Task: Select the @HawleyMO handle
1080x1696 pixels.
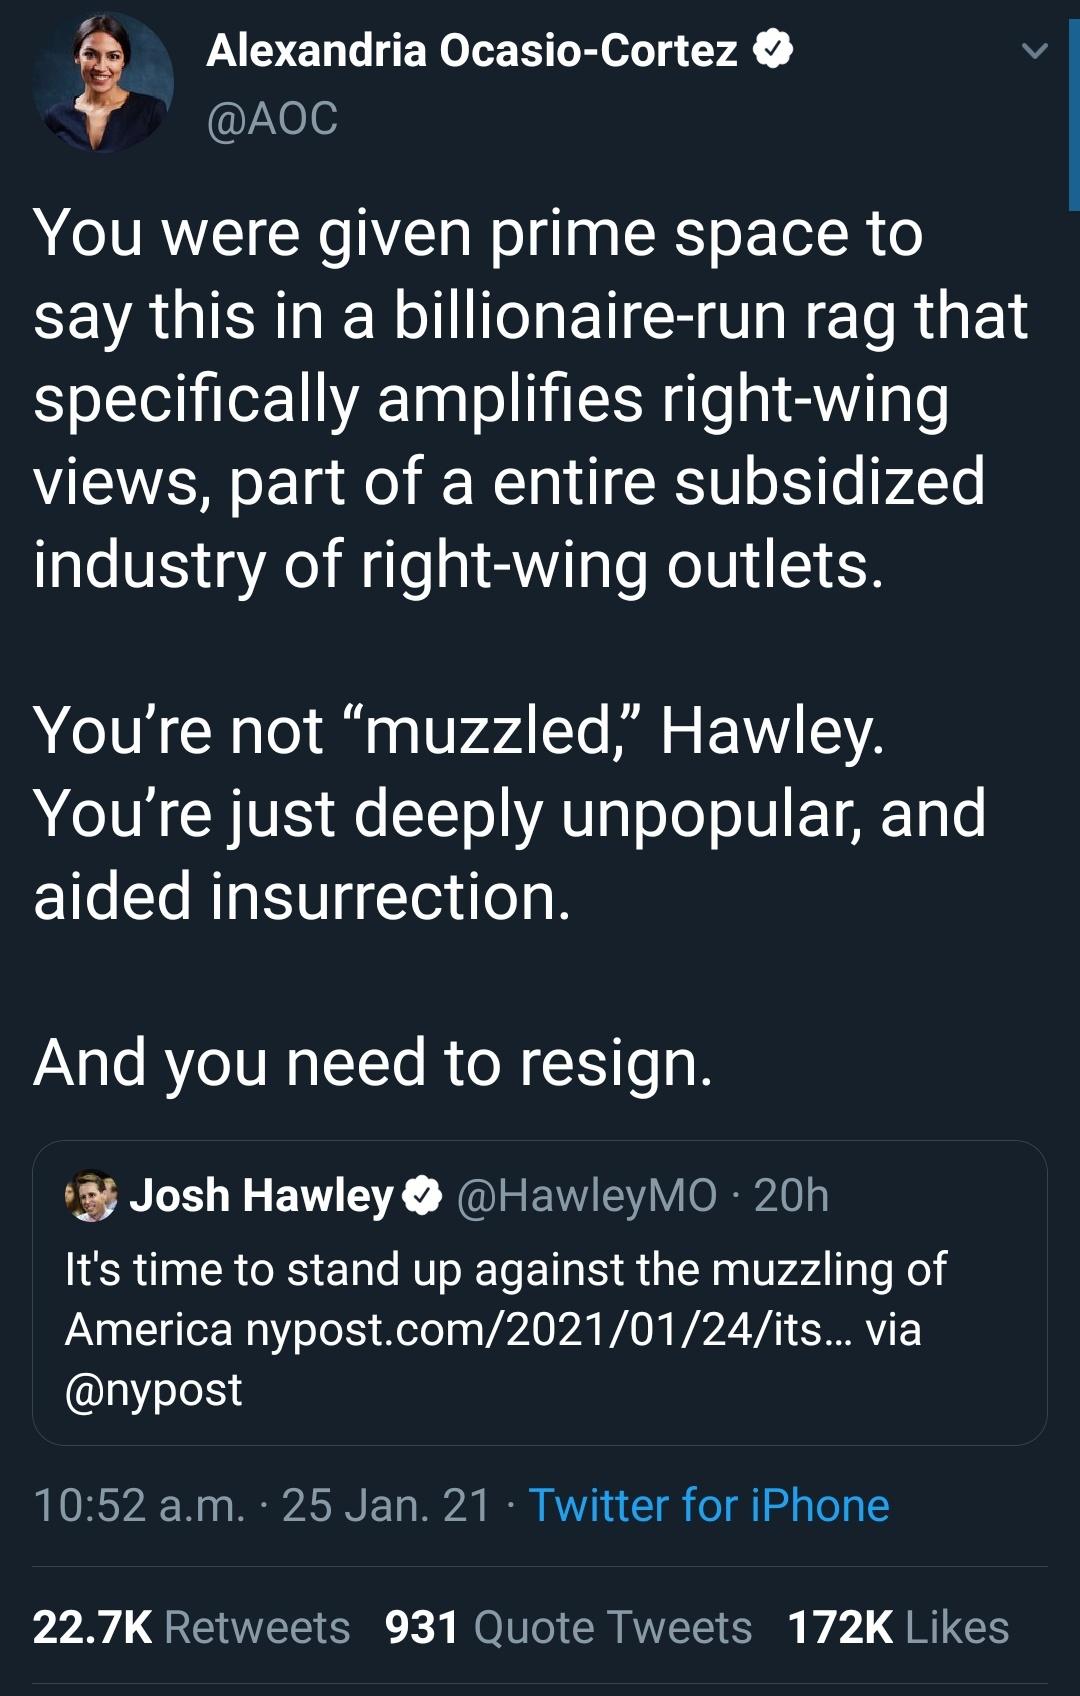Action: [x=587, y=1196]
